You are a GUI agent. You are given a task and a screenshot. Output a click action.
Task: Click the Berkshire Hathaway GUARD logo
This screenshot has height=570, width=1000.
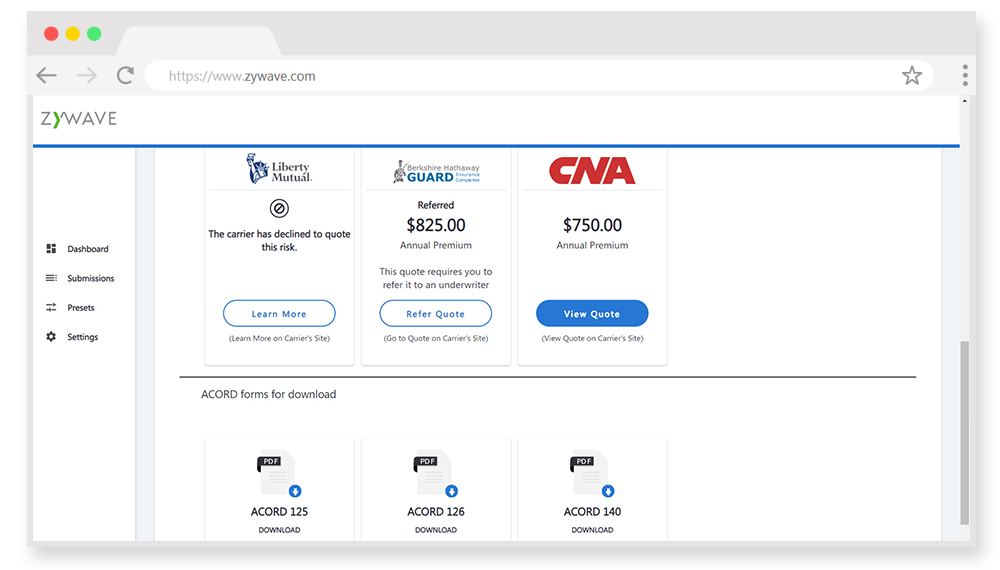click(x=436, y=172)
